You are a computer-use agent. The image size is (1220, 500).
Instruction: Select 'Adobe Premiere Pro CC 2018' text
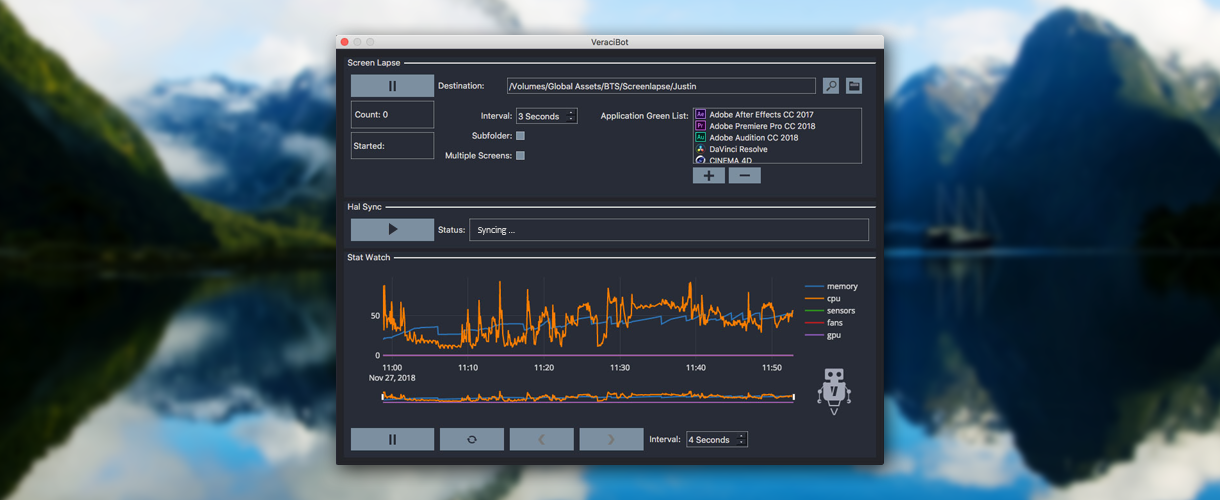[x=762, y=126]
